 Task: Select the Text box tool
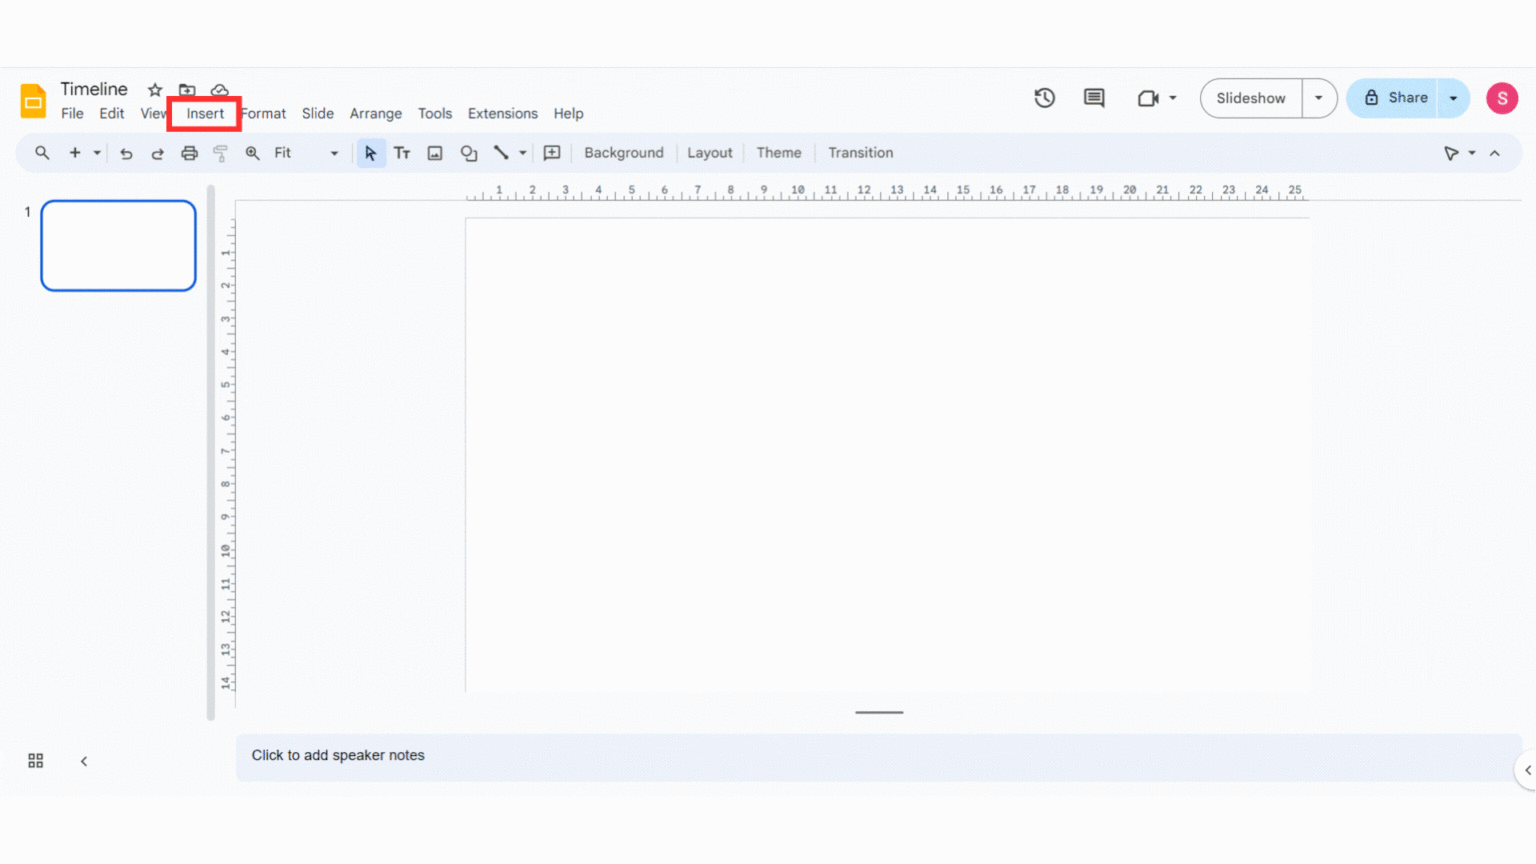402,152
